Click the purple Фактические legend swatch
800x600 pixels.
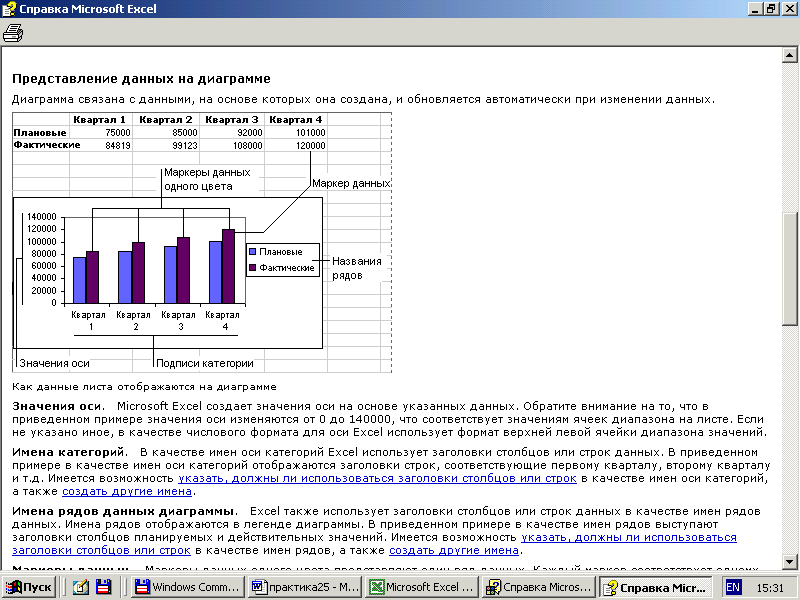[x=253, y=268]
